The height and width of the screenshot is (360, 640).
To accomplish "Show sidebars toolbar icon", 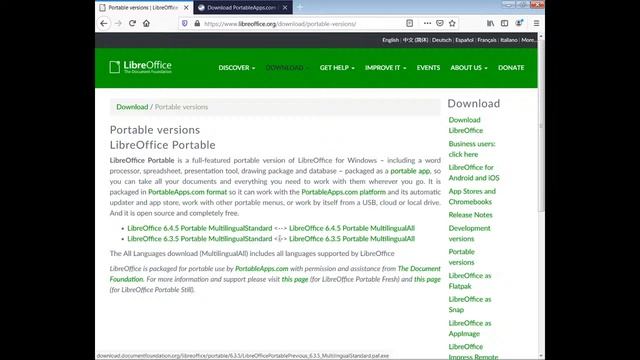I will click(504, 23).
